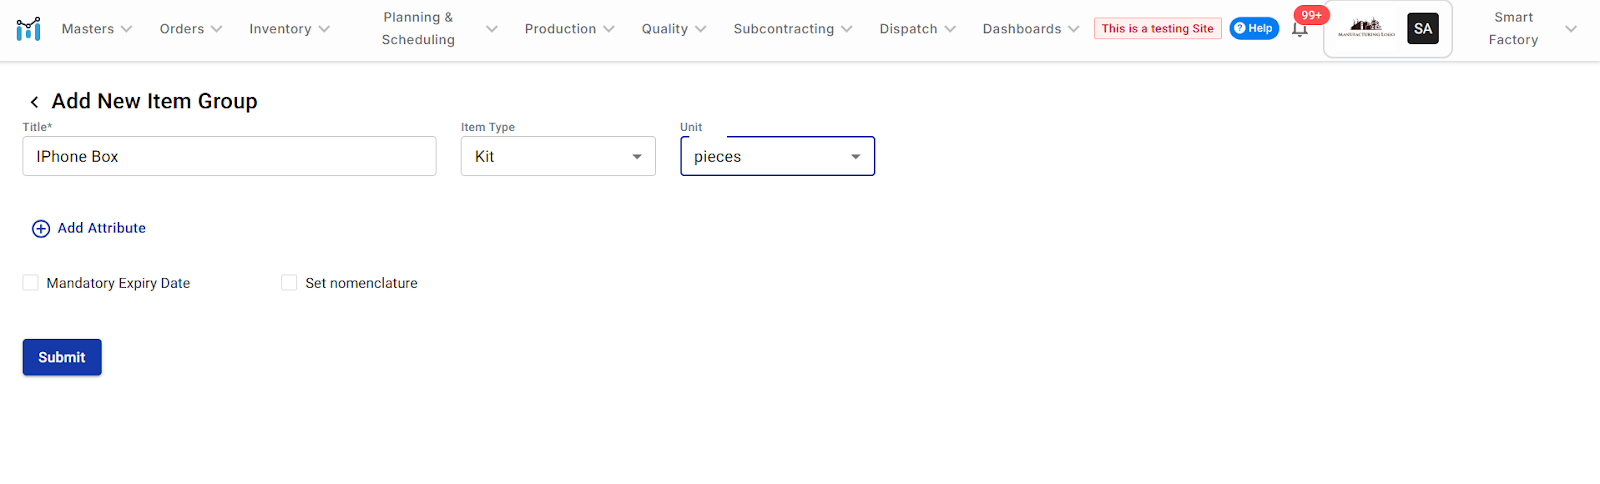The width and height of the screenshot is (1600, 484).
Task: Open the Masters menu
Action: click(x=96, y=29)
